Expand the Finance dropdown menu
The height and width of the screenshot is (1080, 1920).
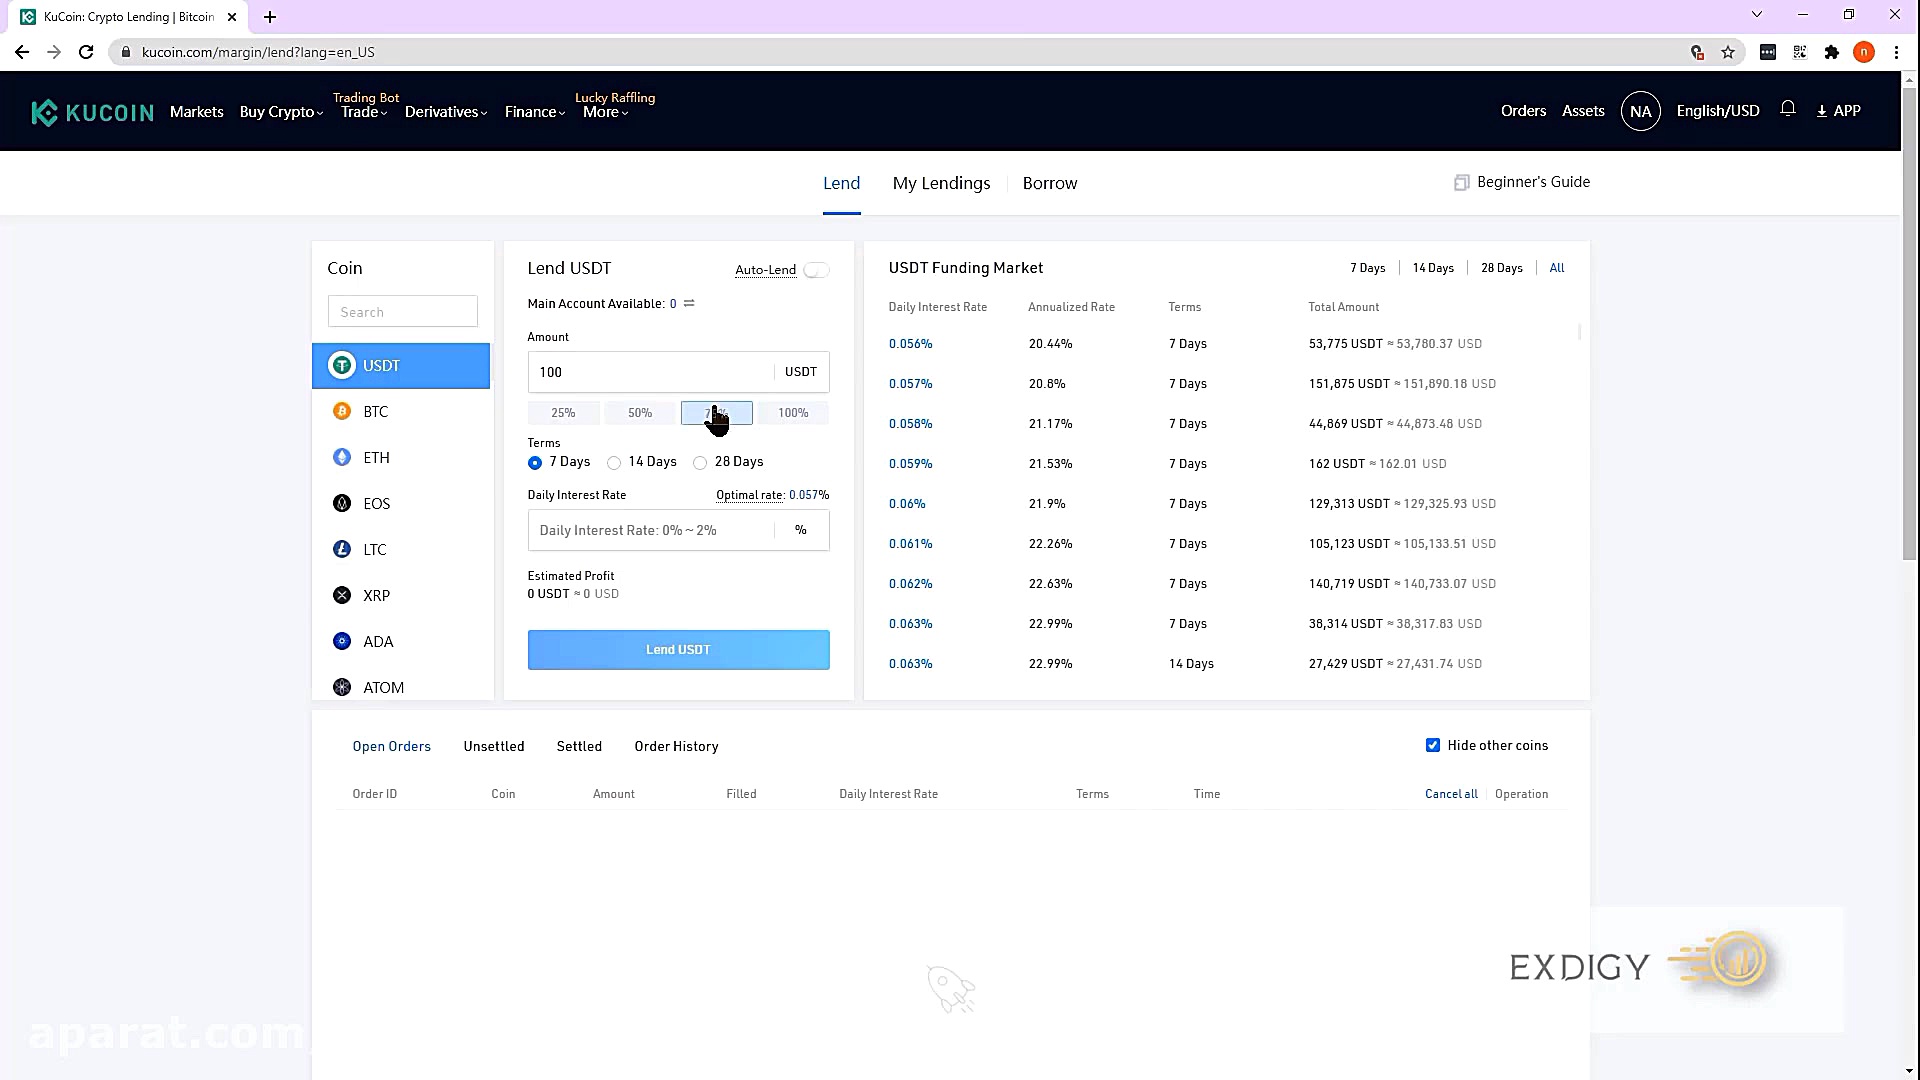pyautogui.click(x=535, y=112)
